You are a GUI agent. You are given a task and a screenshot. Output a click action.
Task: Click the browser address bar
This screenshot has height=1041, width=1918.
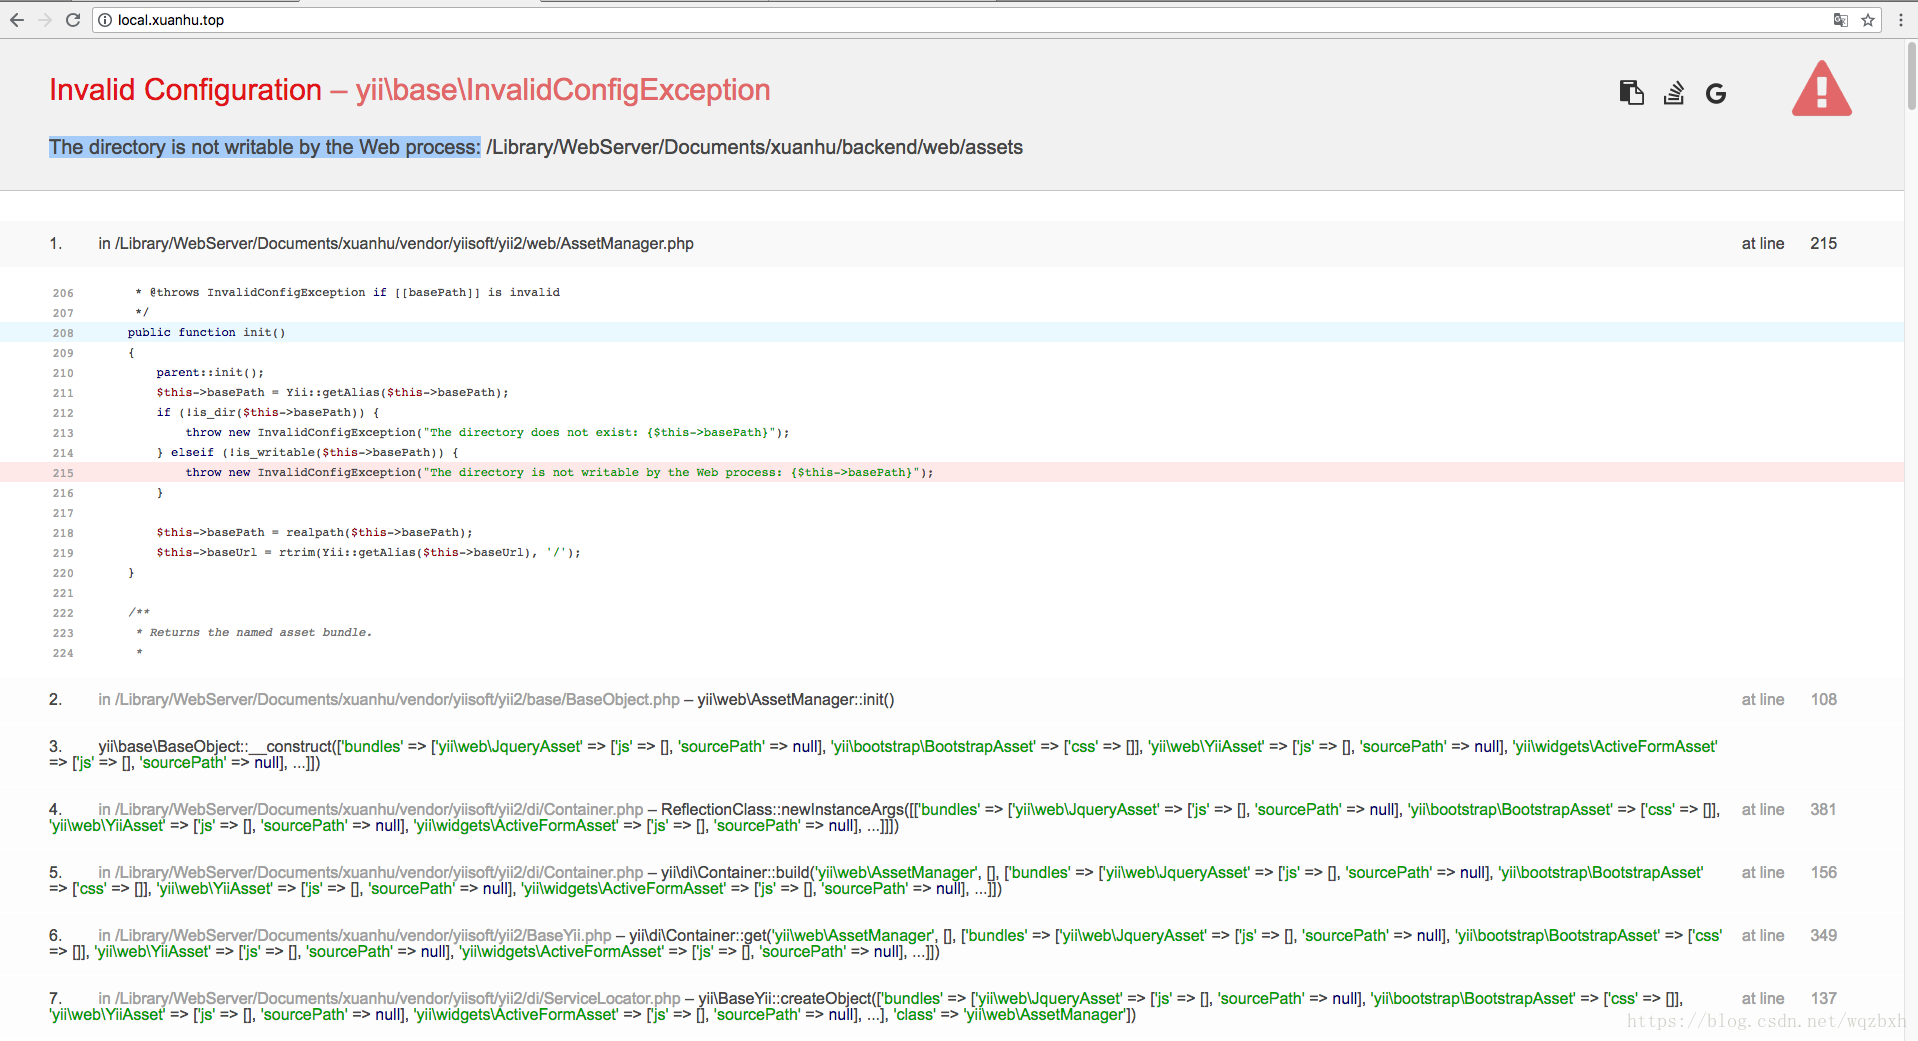pyautogui.click(x=400, y=19)
